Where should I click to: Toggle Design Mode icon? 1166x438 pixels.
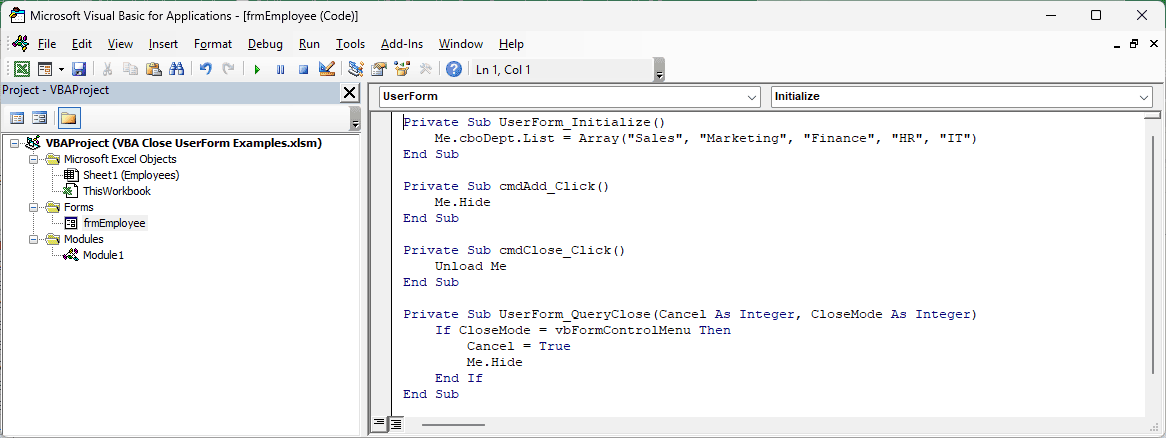click(326, 69)
